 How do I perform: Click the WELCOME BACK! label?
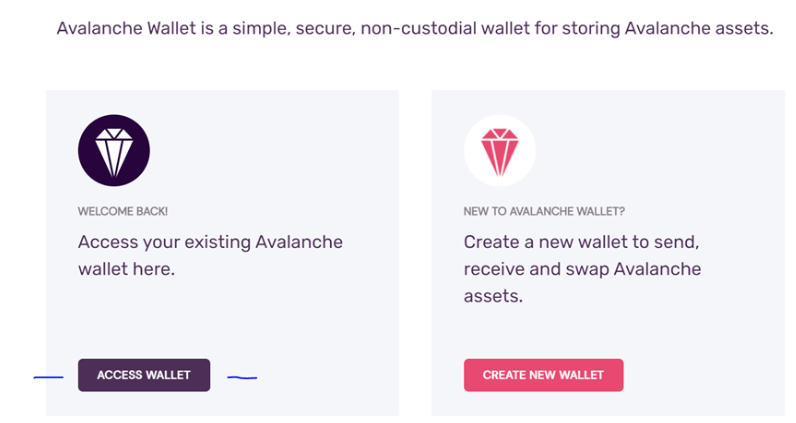coord(123,211)
